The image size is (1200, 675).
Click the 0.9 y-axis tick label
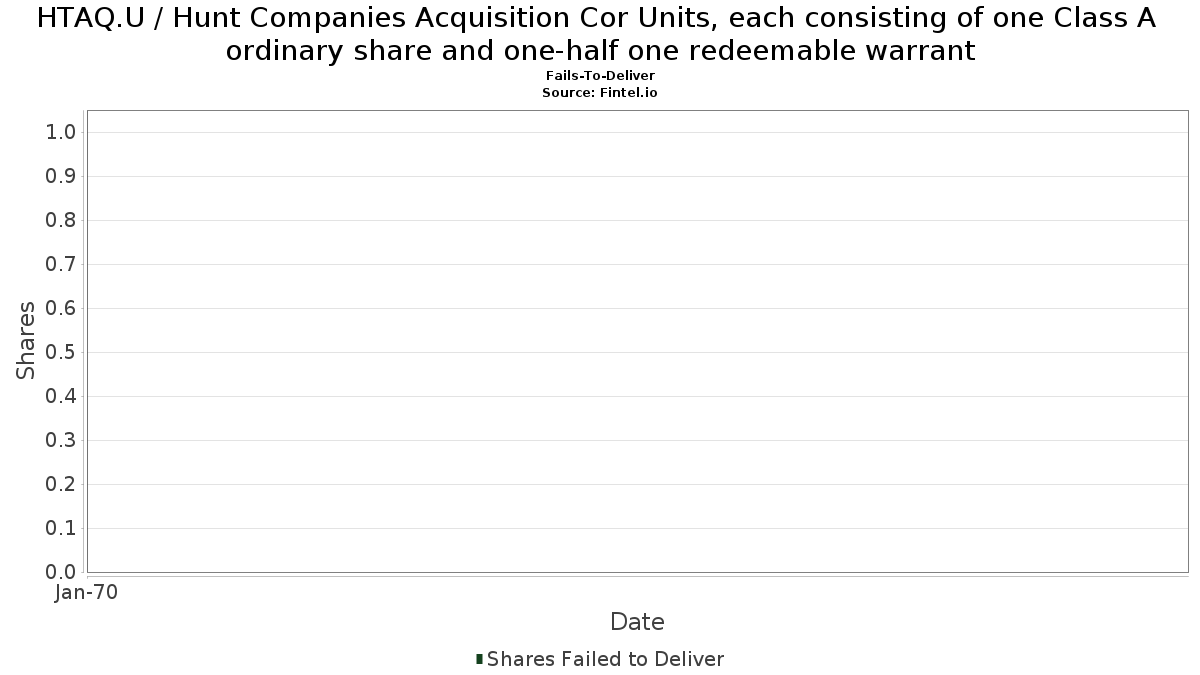point(62,176)
